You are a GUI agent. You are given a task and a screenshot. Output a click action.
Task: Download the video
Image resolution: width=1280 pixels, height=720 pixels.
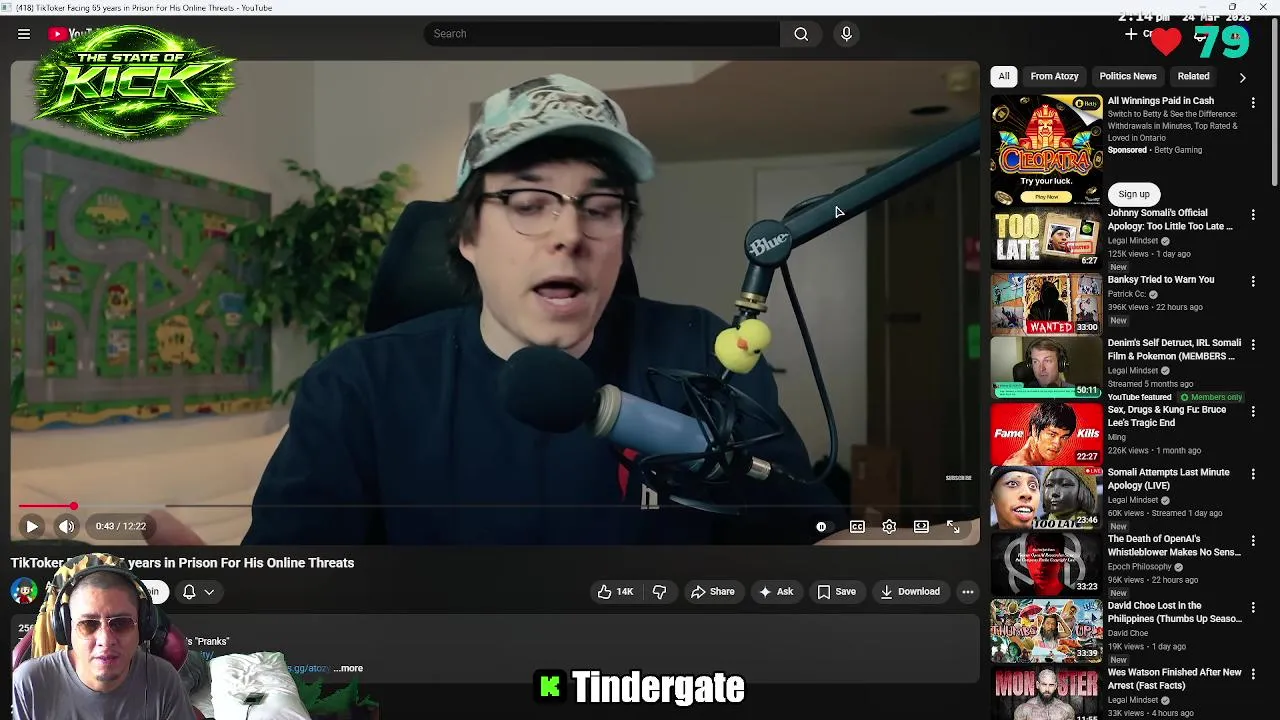pos(909,592)
